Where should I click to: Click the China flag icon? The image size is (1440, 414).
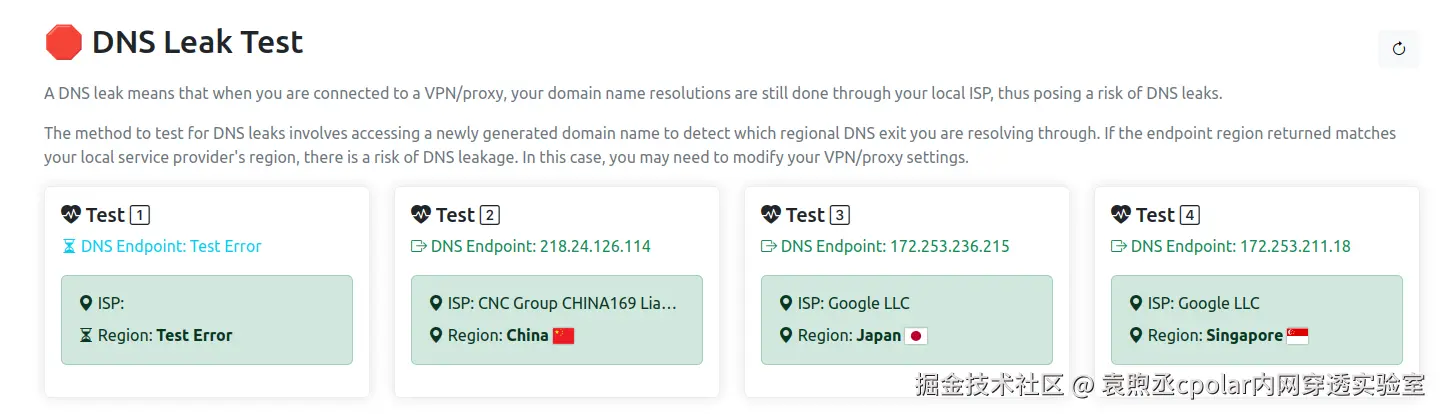coord(564,336)
